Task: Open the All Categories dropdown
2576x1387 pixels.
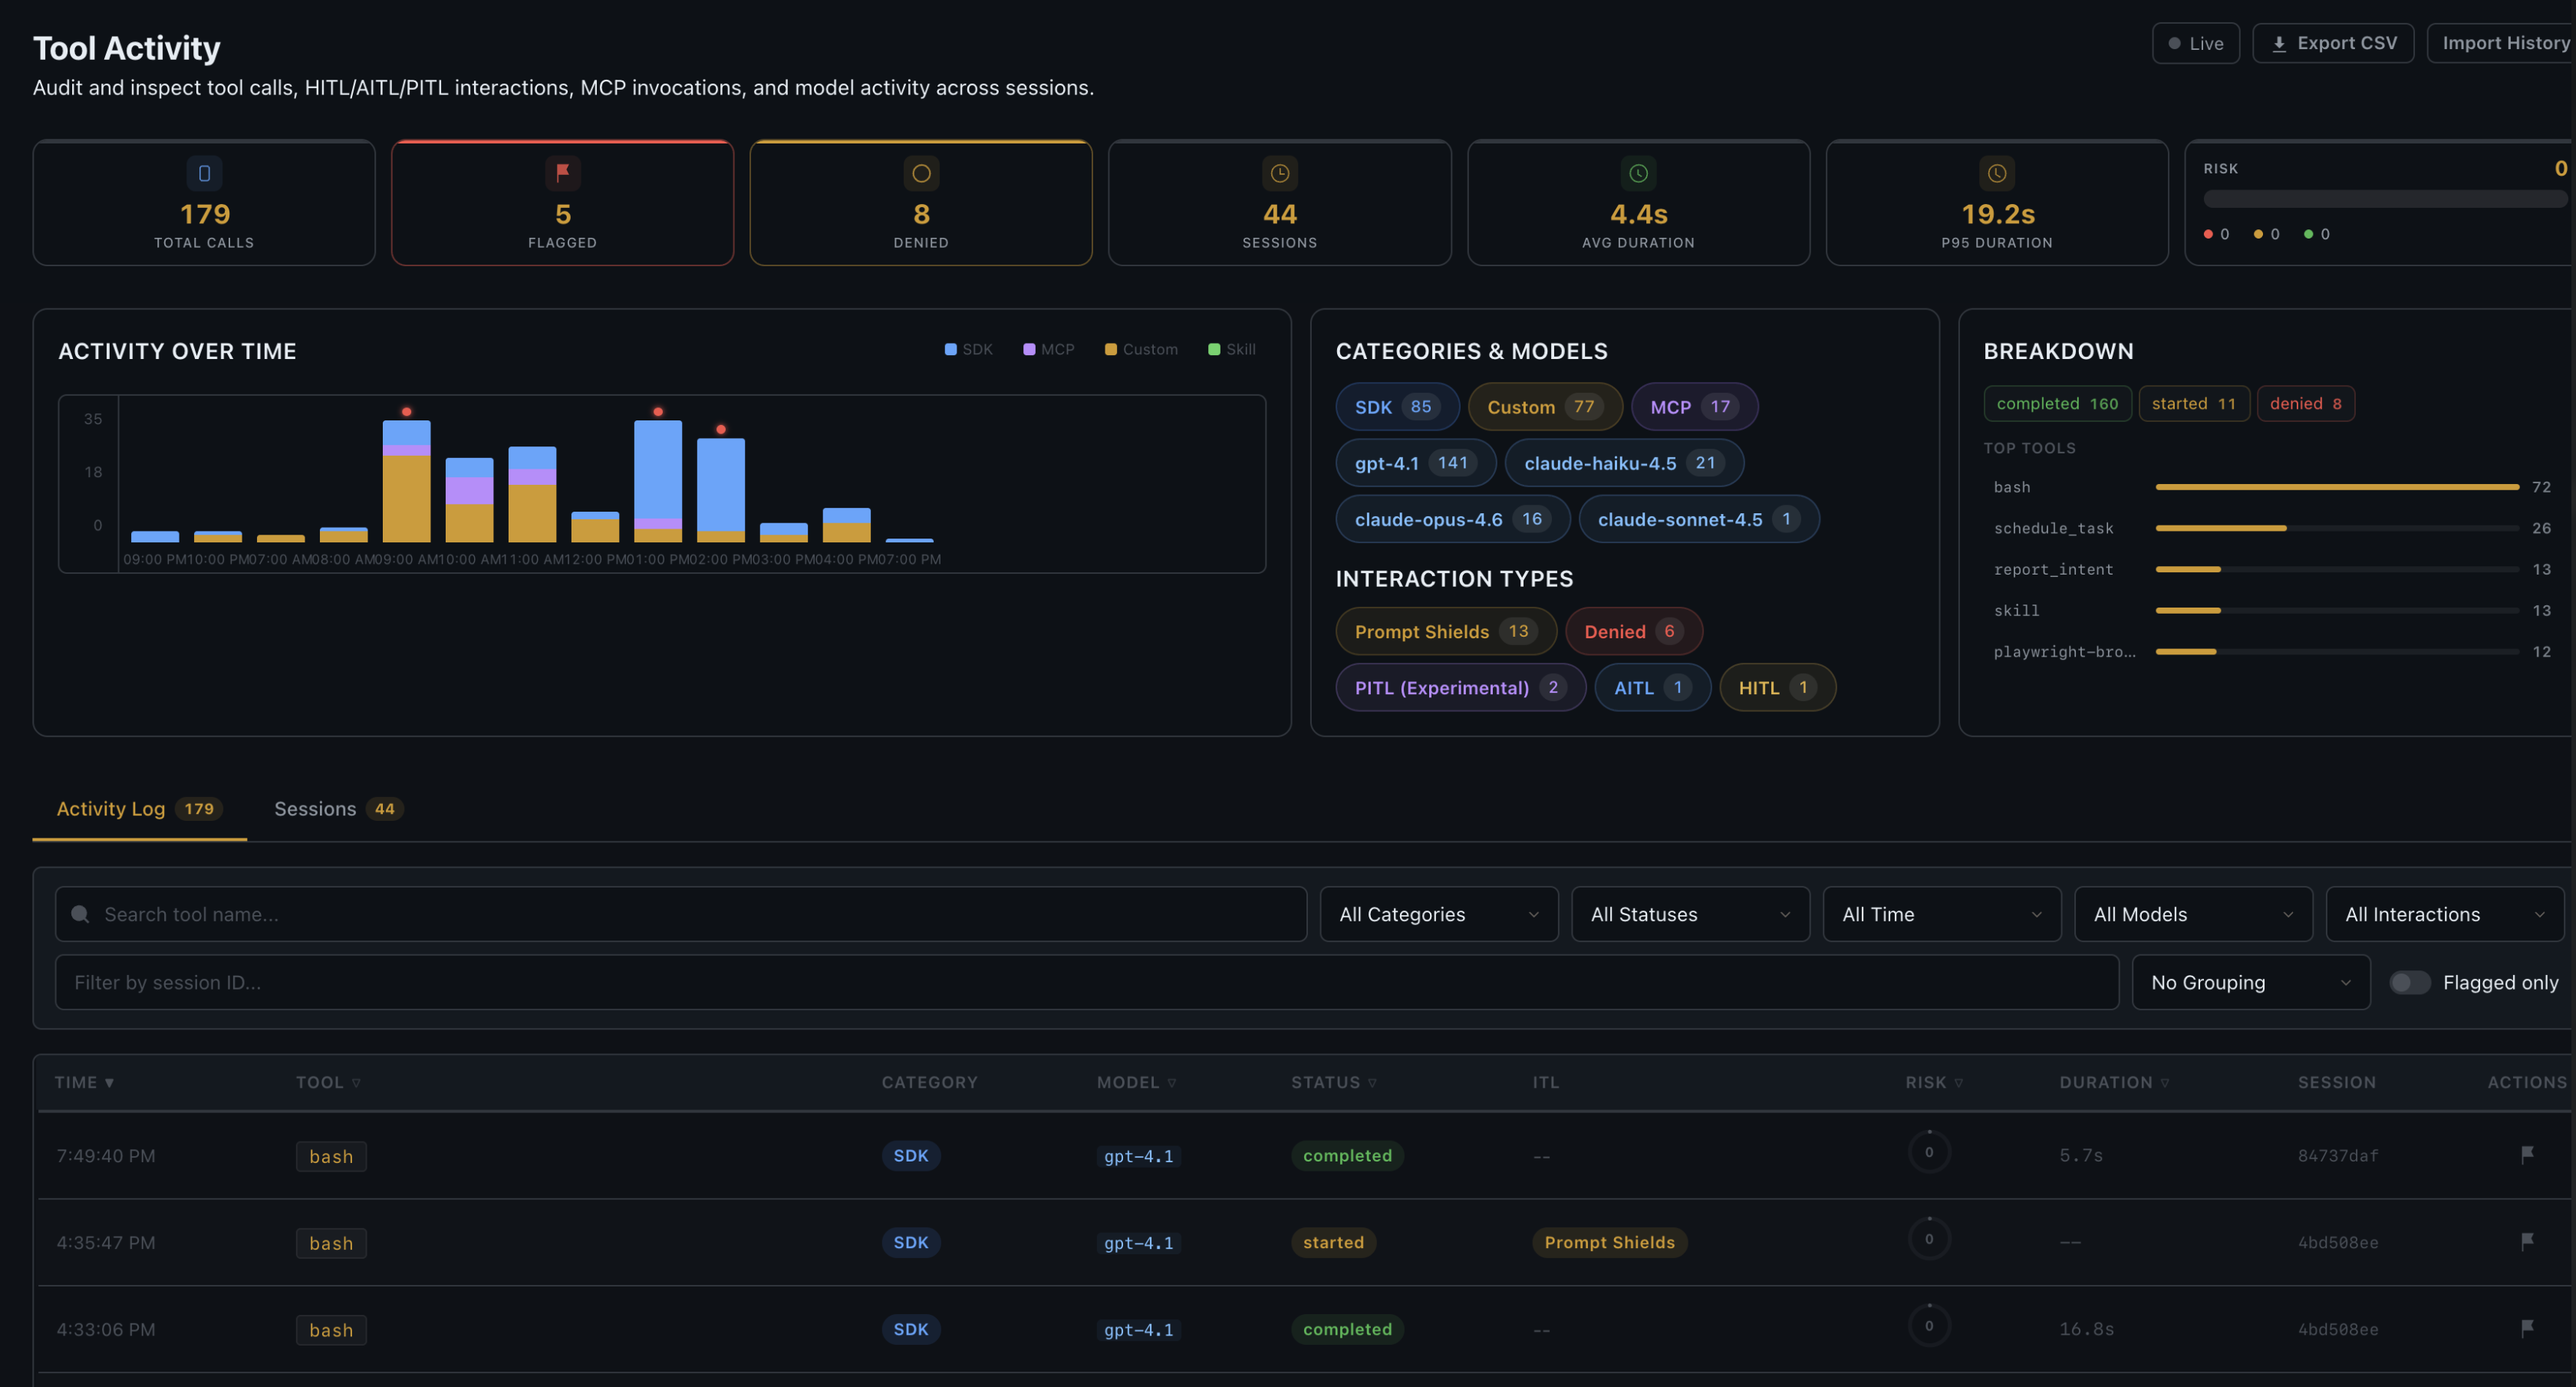Action: click(x=1438, y=914)
